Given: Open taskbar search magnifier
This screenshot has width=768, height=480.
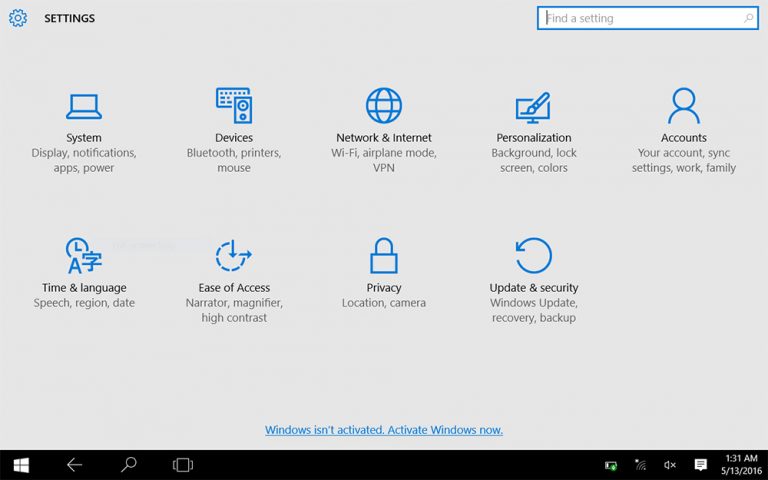Looking at the screenshot, I should (128, 465).
